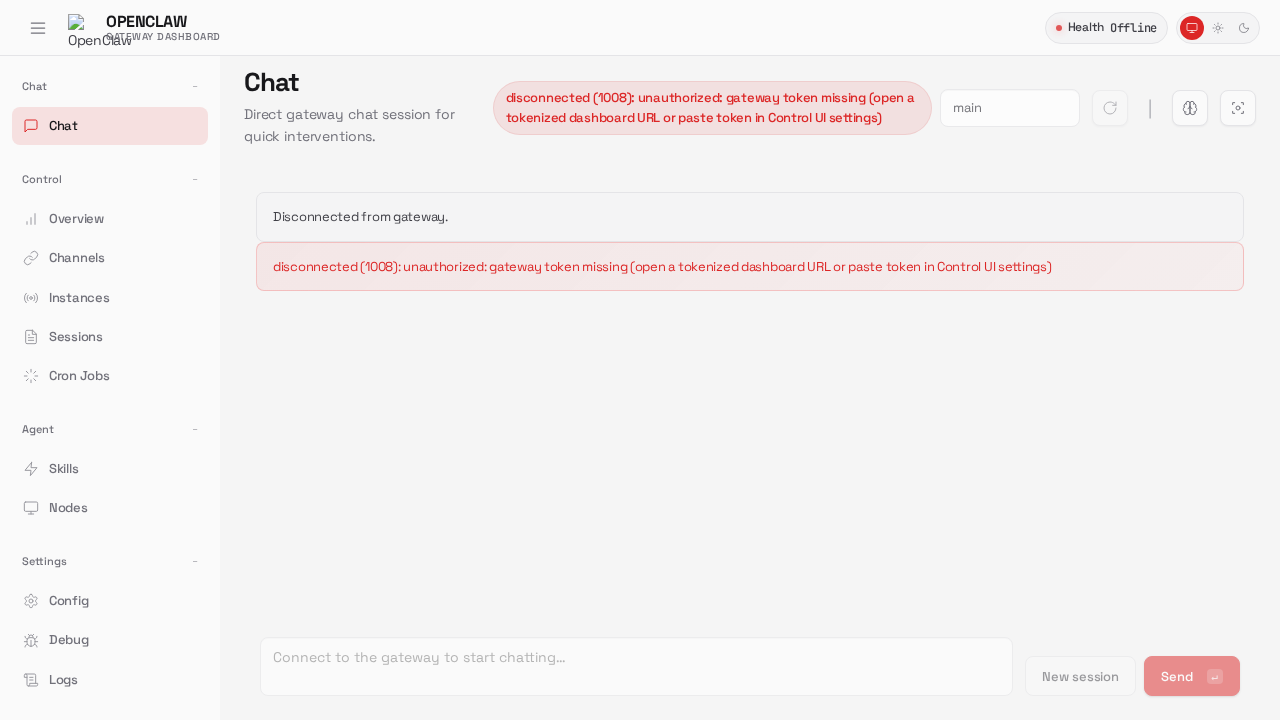1280x720 pixels.
Task: Click the chat message input field
Action: click(636, 666)
